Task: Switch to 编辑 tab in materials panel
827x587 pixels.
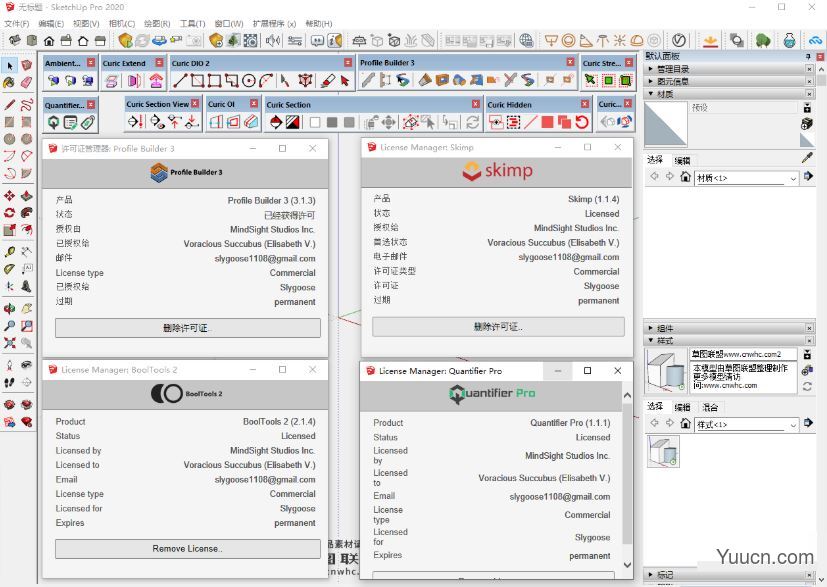Action: [x=682, y=160]
